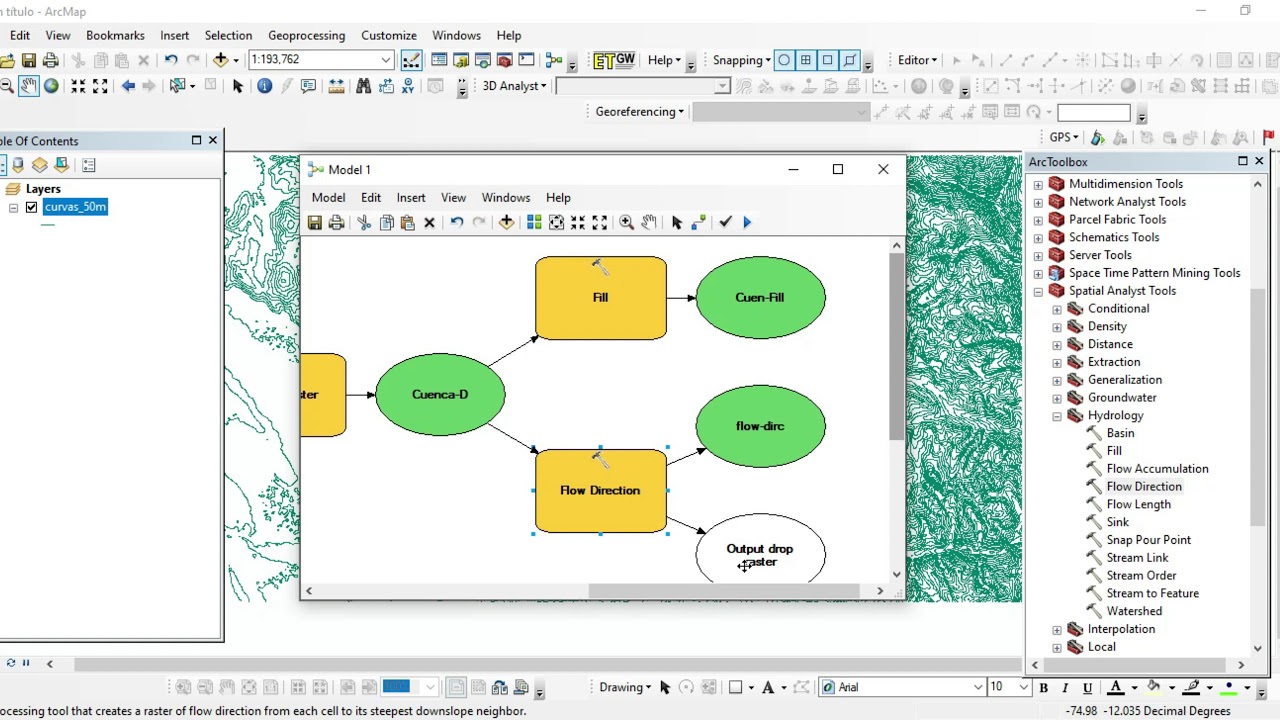Toggle the Bold button in Drawing toolbar

click(1043, 687)
